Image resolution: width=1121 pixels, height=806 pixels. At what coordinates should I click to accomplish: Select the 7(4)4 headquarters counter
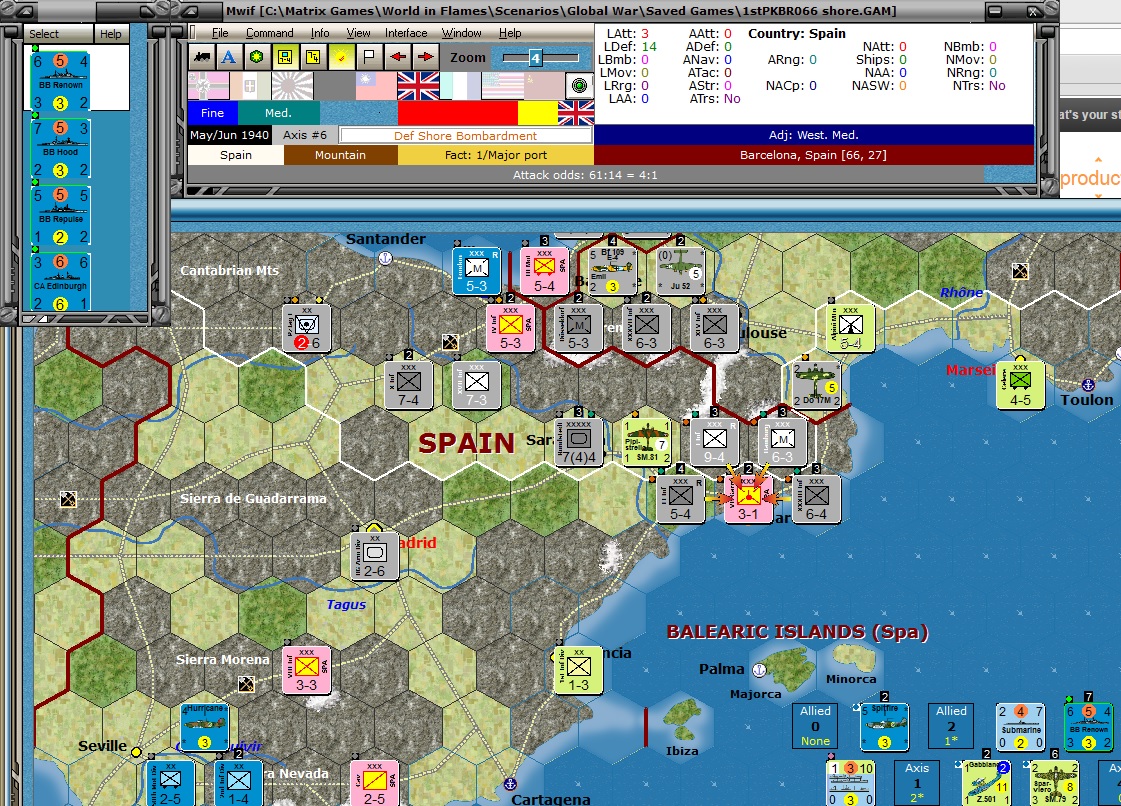coord(578,441)
